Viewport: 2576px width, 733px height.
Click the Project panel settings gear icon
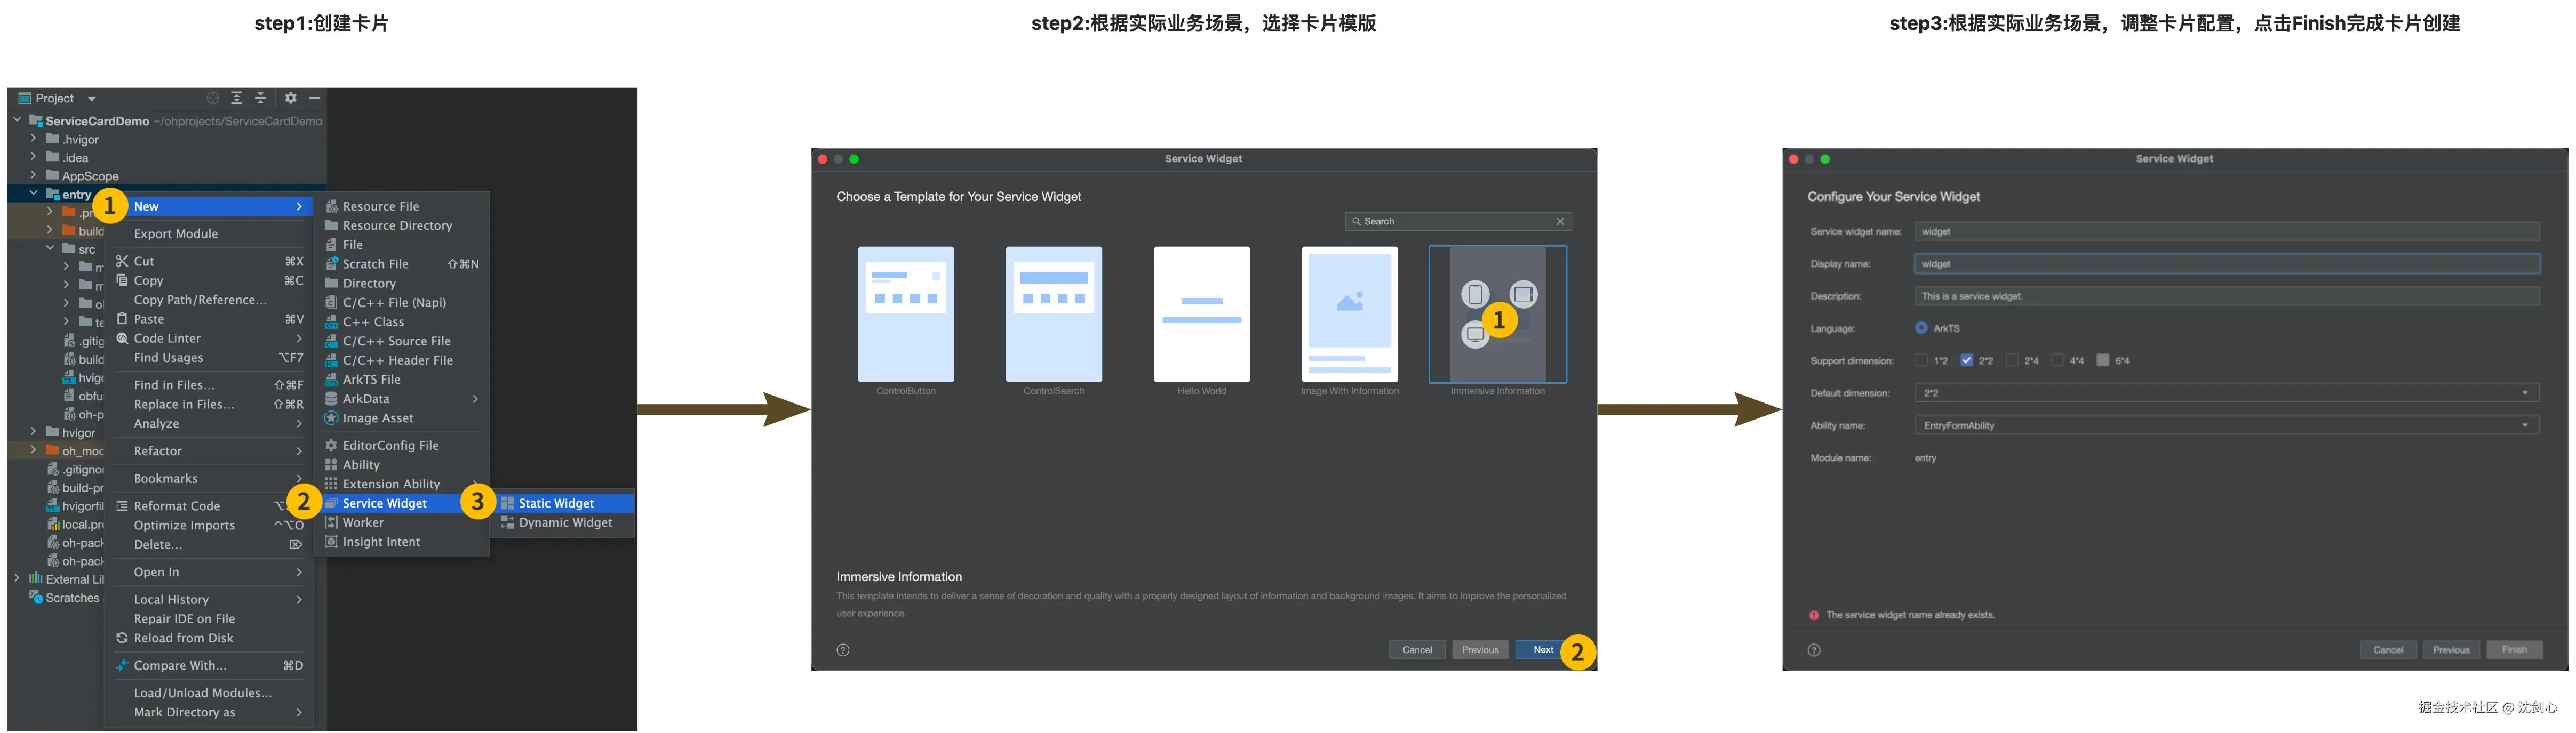(290, 98)
